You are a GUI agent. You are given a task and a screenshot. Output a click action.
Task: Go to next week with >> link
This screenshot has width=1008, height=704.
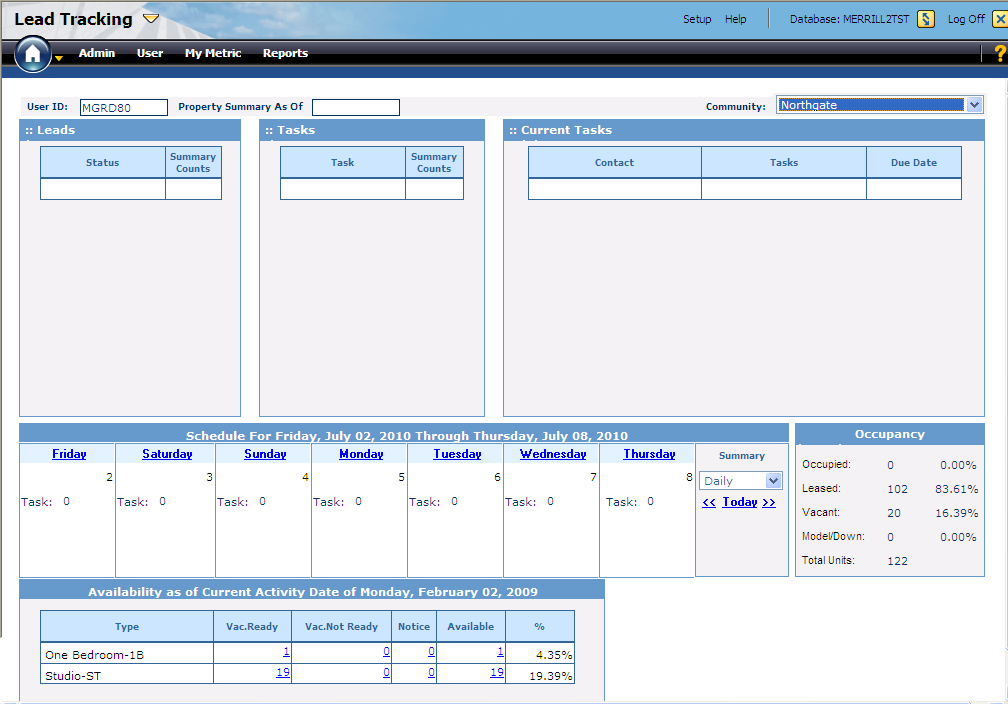pos(769,502)
